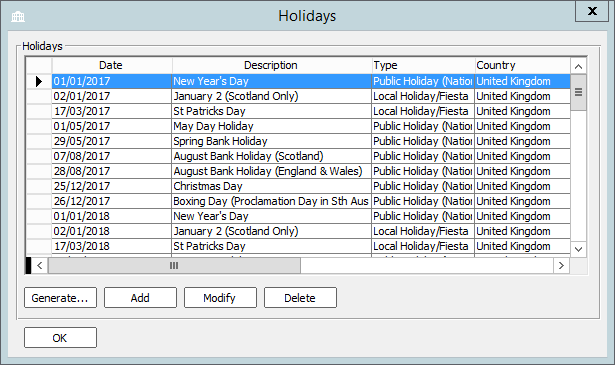Image resolution: width=615 pixels, height=365 pixels.
Task: Sort by the Date column header
Action: 111,65
